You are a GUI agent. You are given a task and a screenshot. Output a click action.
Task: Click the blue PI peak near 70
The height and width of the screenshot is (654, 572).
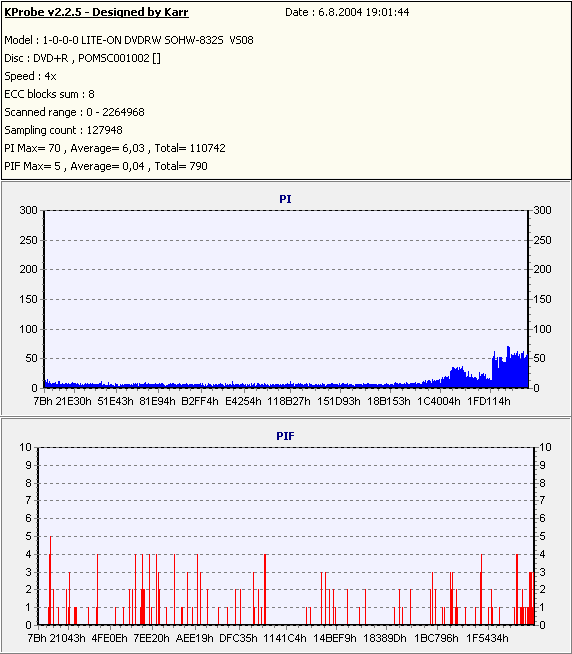coord(508,366)
